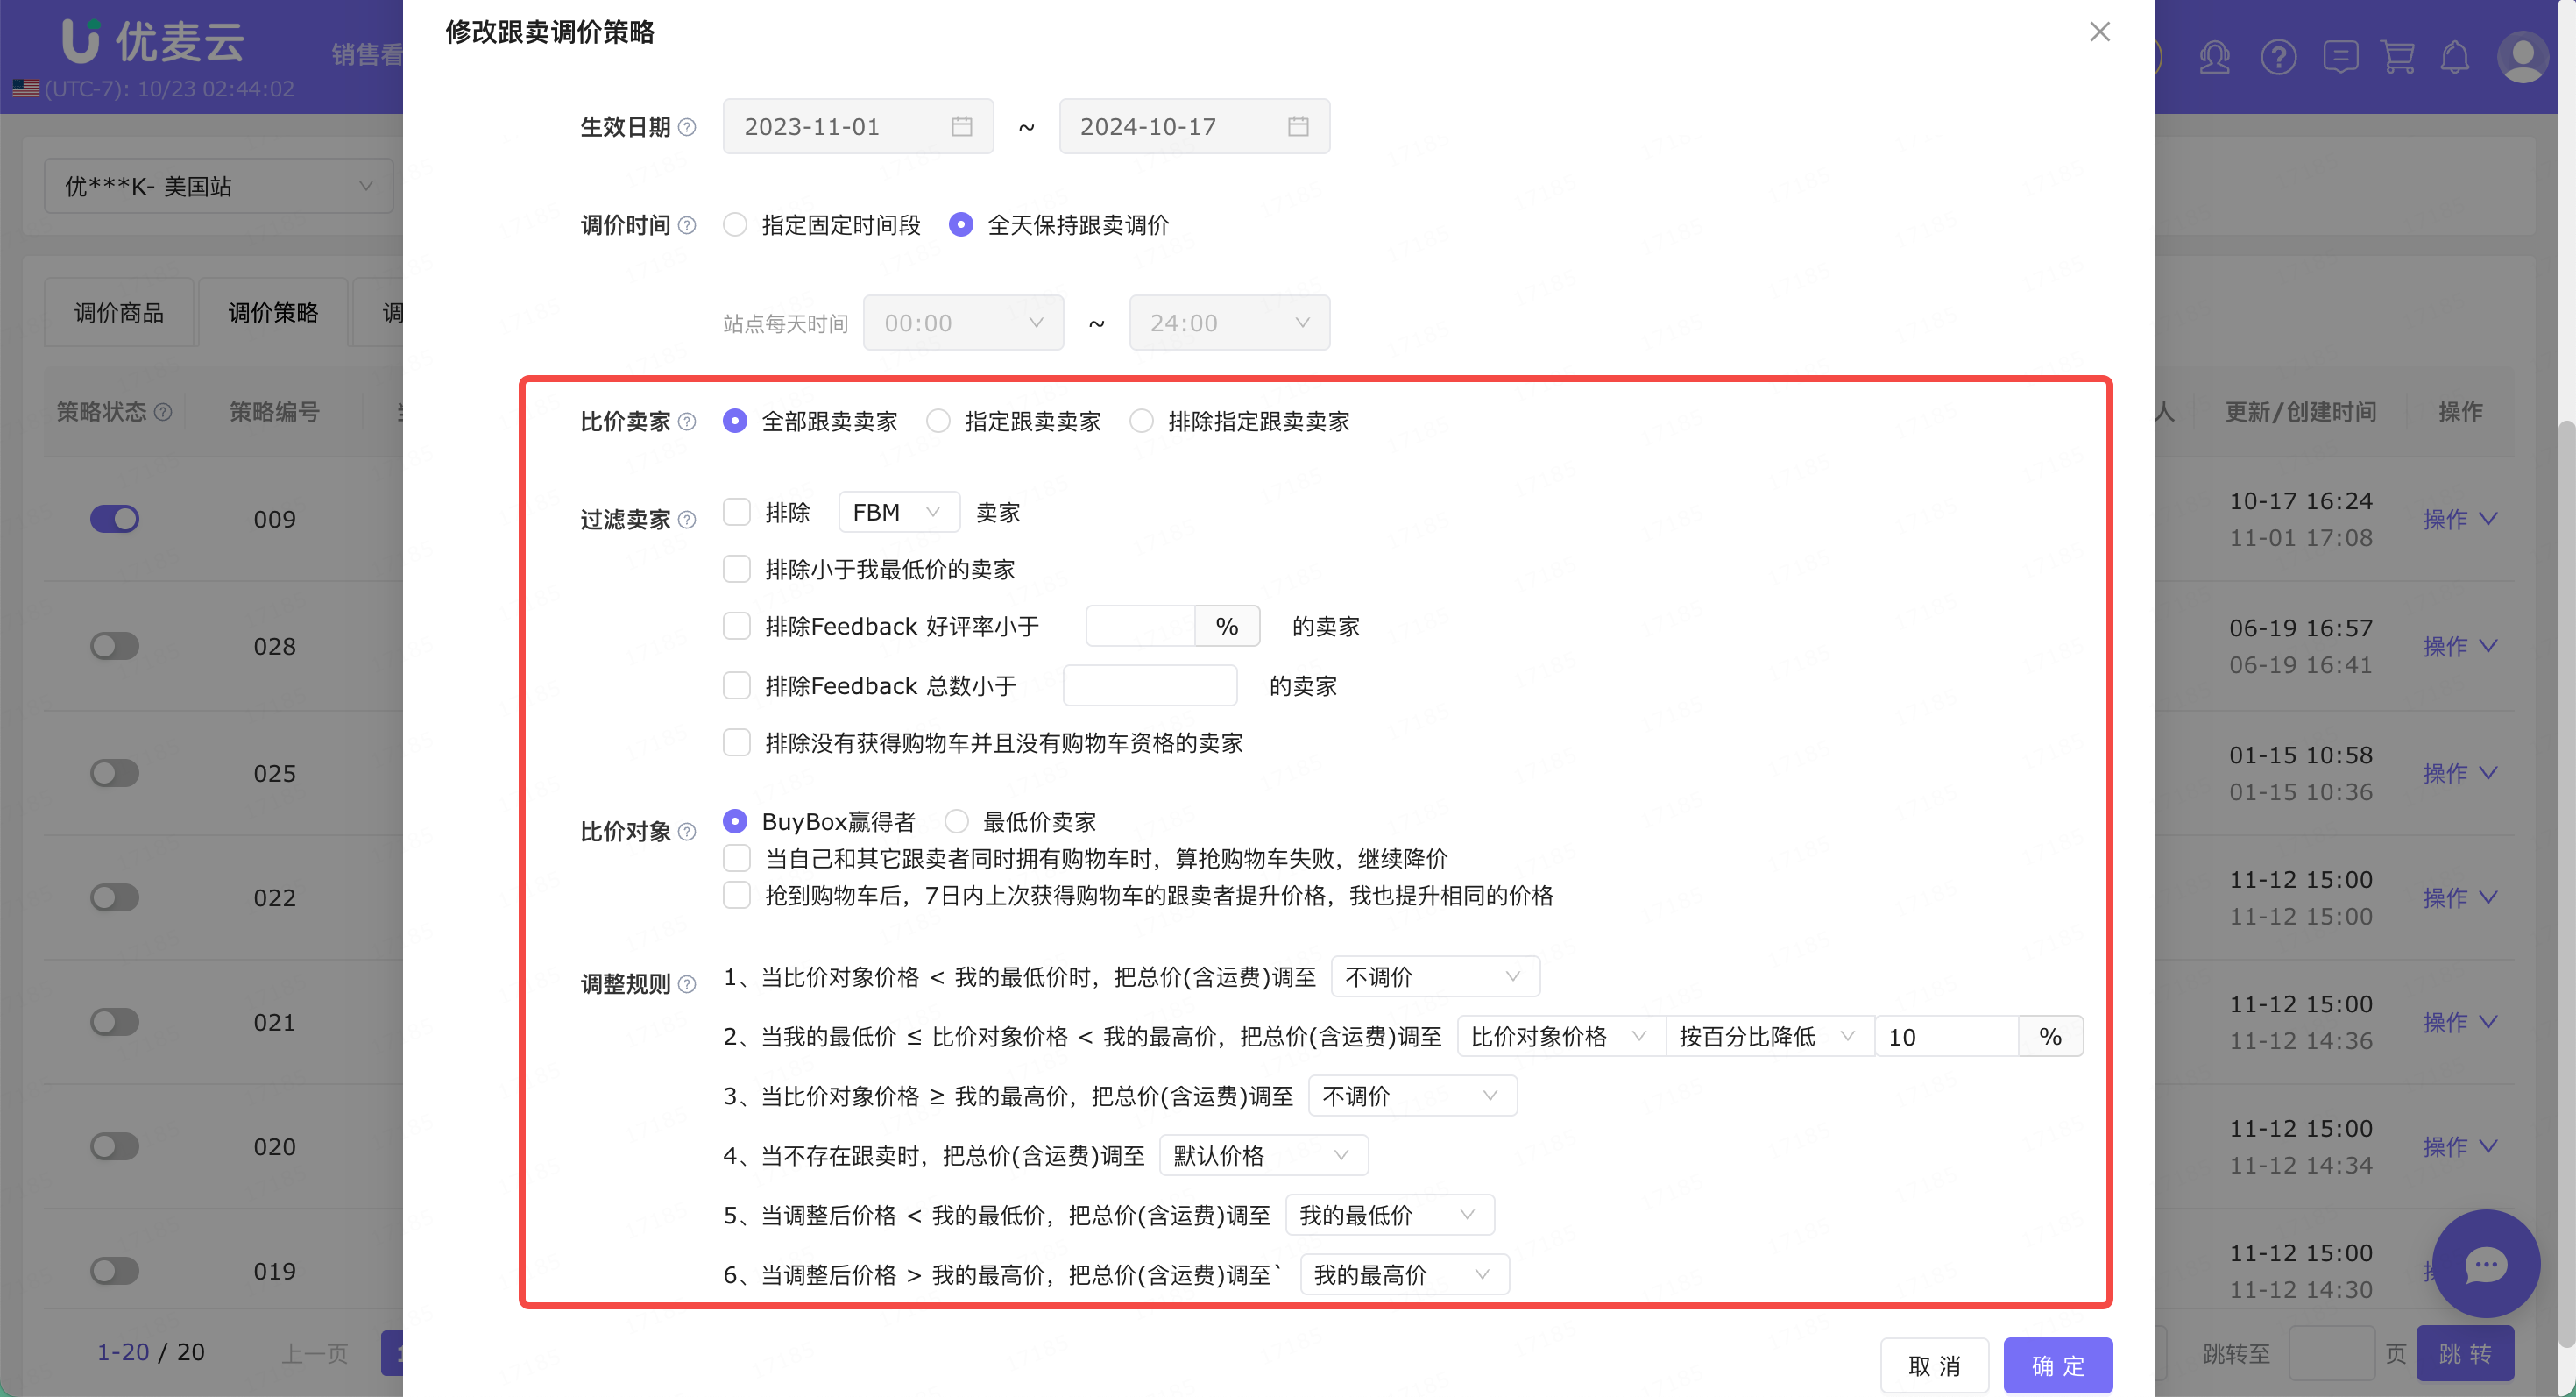Open the feedback message icon in header
The width and height of the screenshot is (2576, 1397).
2339,57
